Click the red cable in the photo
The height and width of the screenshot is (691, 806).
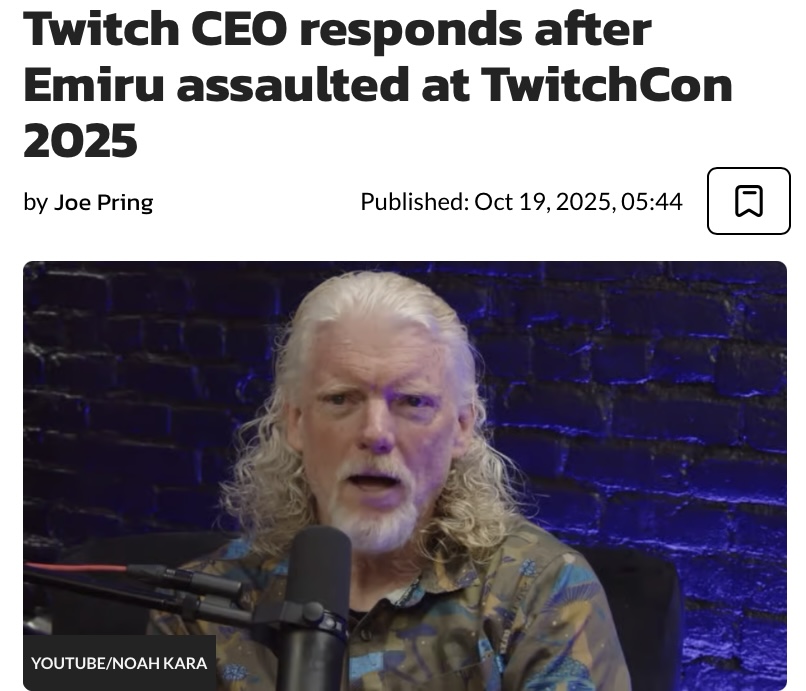point(76,568)
